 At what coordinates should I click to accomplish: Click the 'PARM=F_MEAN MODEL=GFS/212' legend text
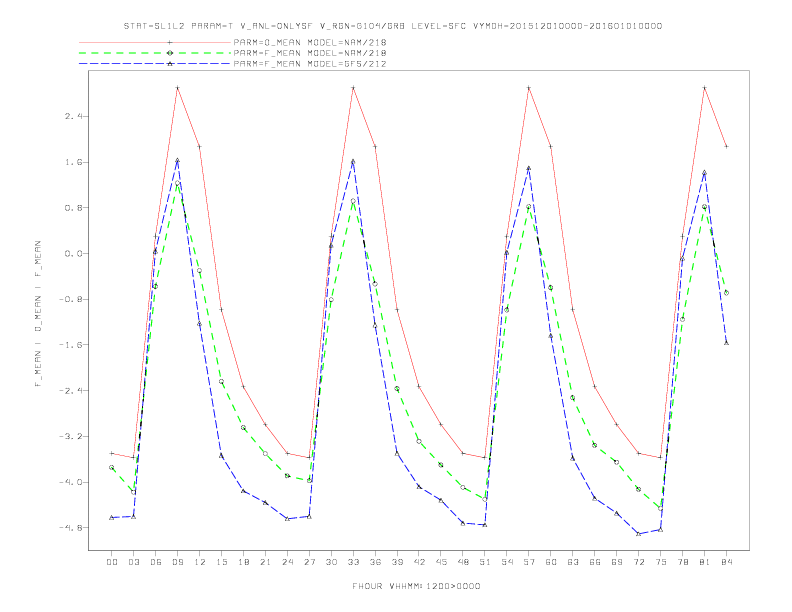coord(310,64)
